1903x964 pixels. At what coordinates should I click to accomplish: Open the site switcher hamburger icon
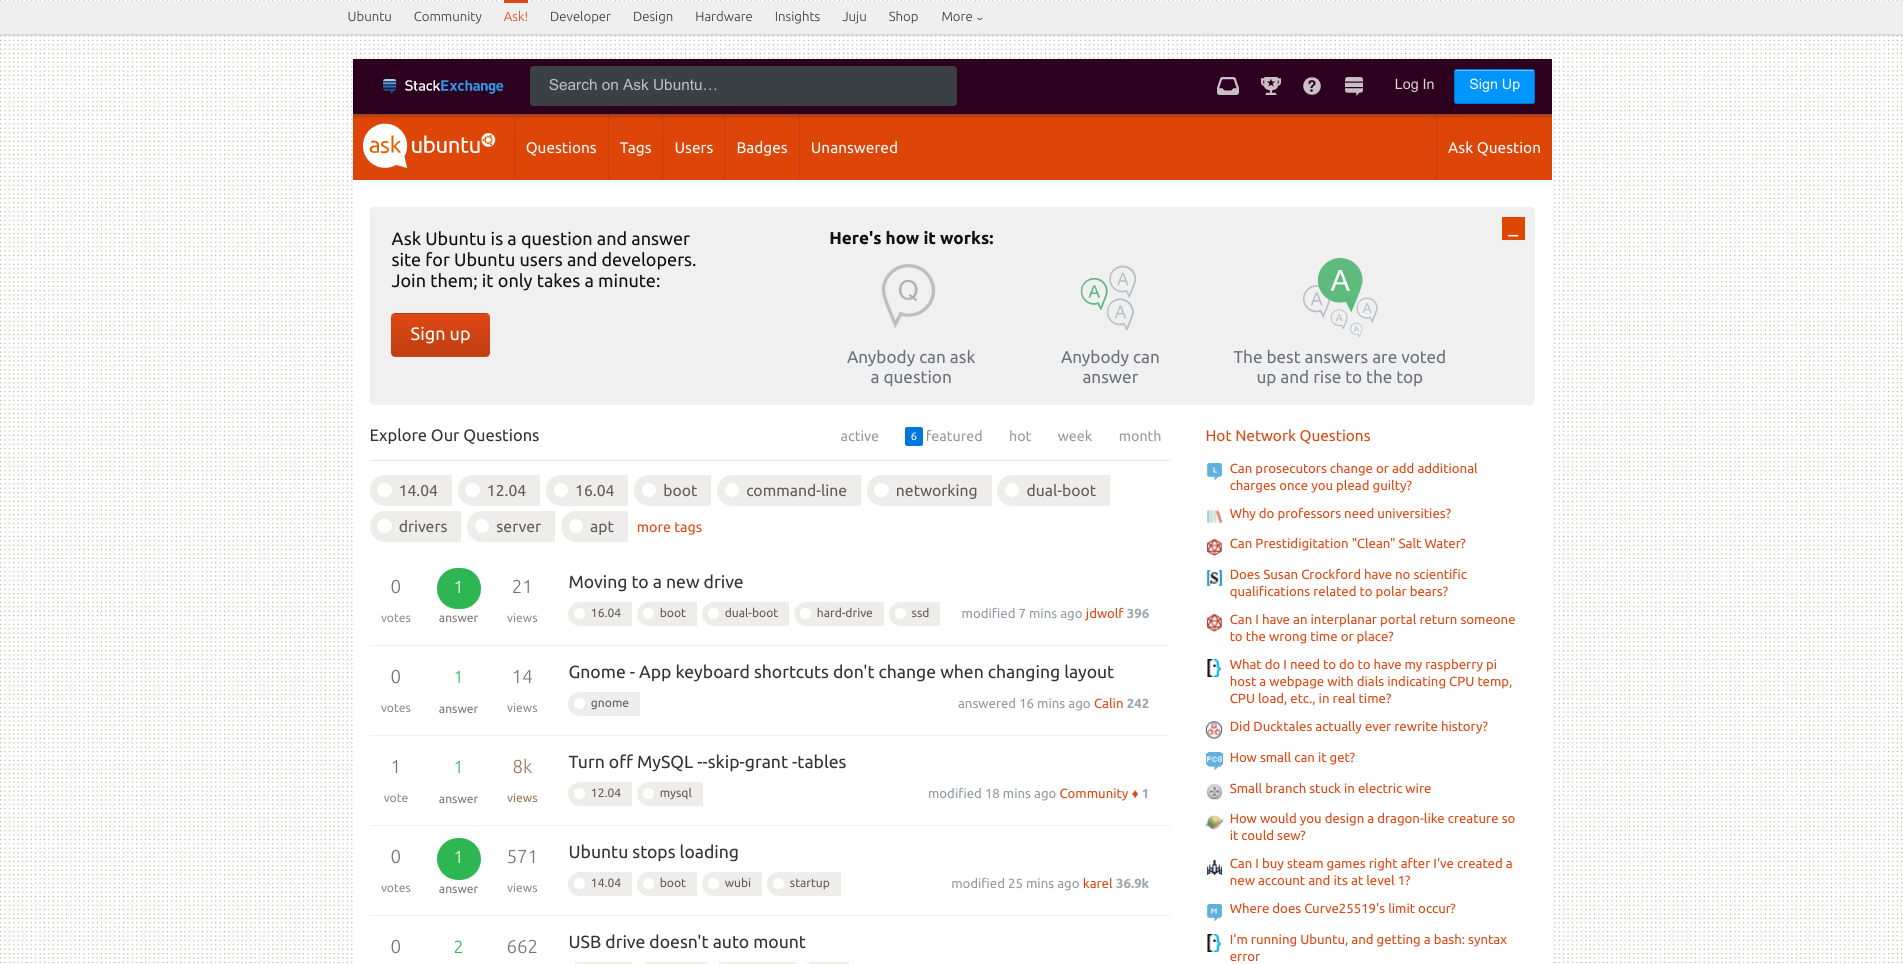[1354, 86]
